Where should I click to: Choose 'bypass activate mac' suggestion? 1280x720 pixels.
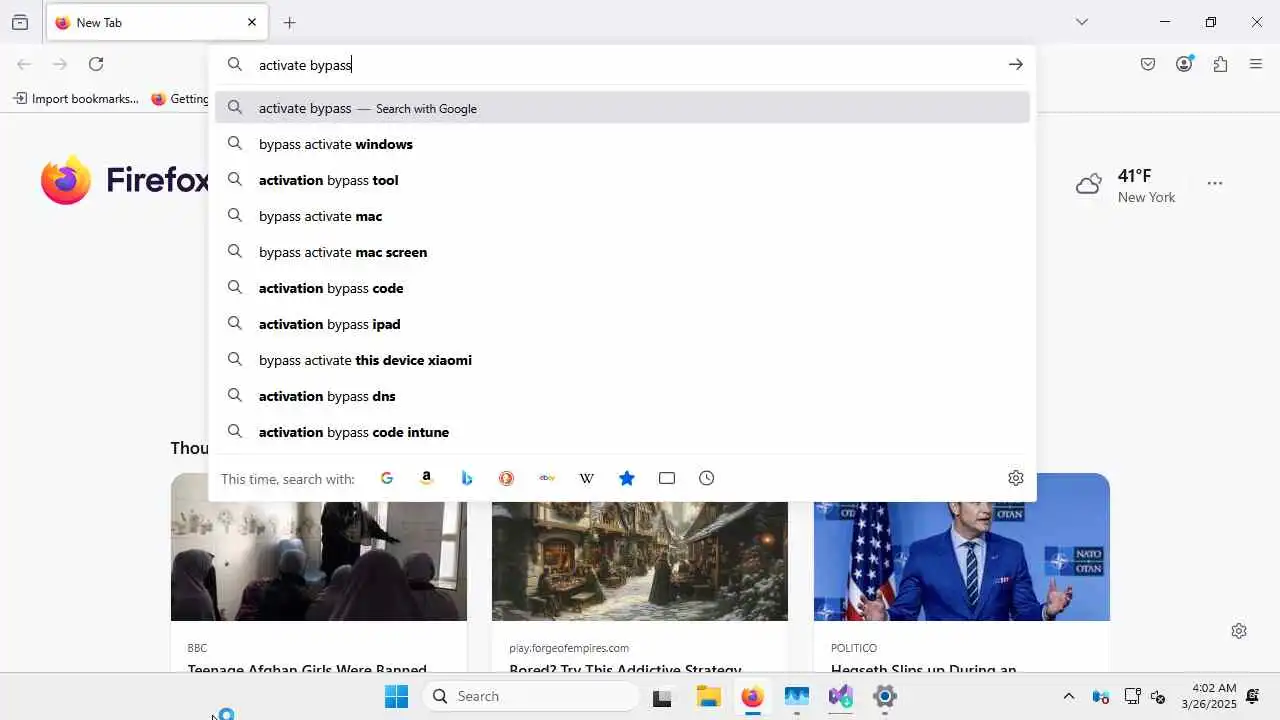pos(622,216)
